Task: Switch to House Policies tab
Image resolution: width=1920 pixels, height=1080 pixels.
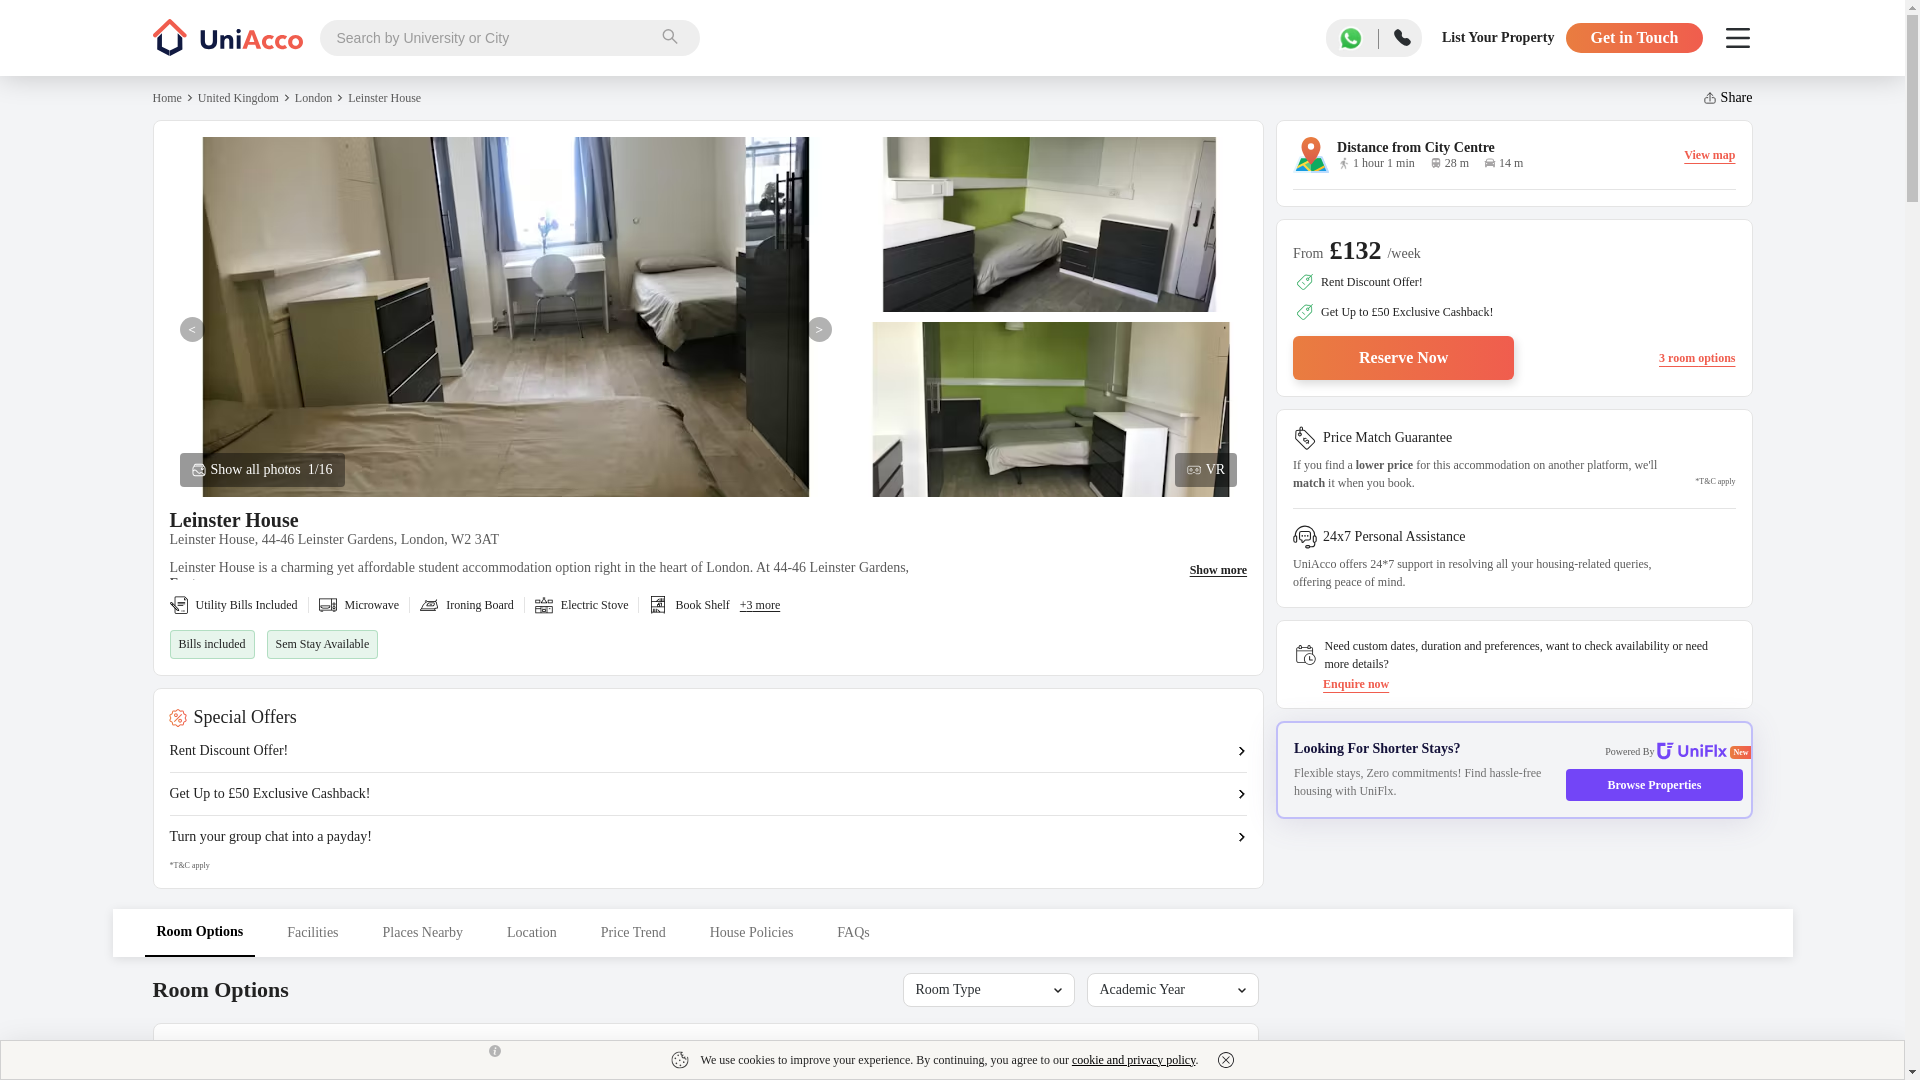Action: click(751, 933)
